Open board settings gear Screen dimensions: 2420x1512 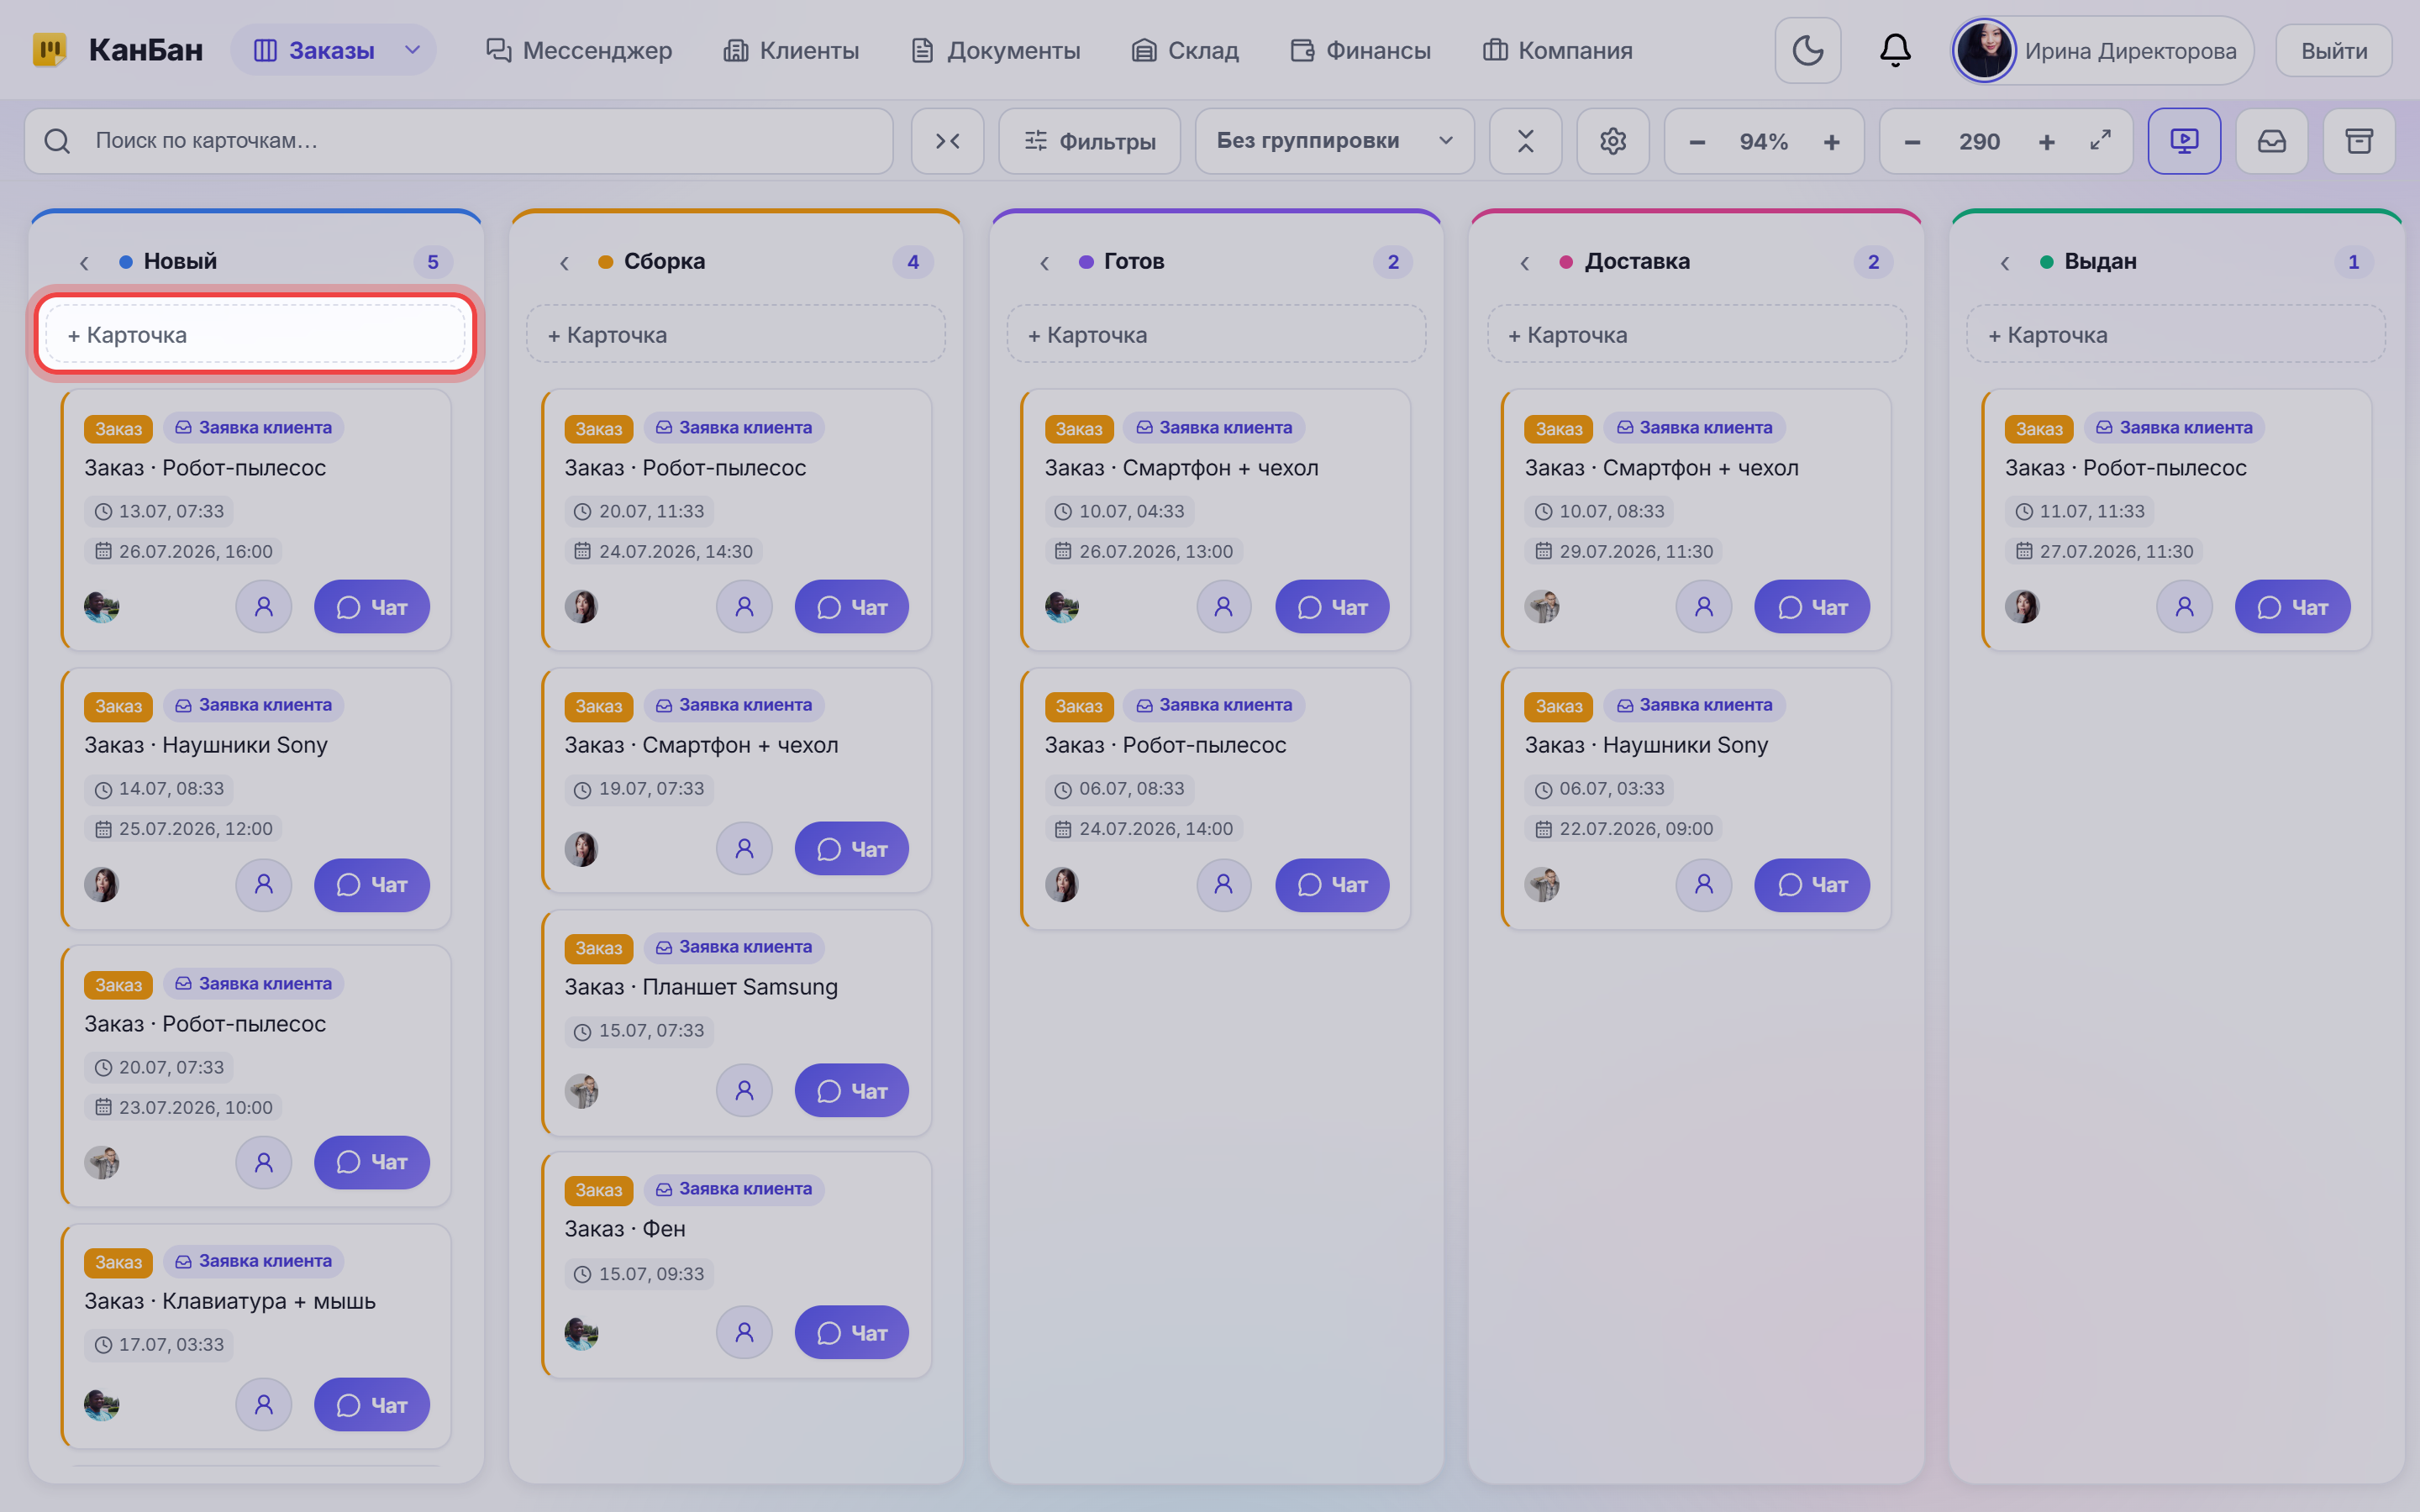(1612, 141)
